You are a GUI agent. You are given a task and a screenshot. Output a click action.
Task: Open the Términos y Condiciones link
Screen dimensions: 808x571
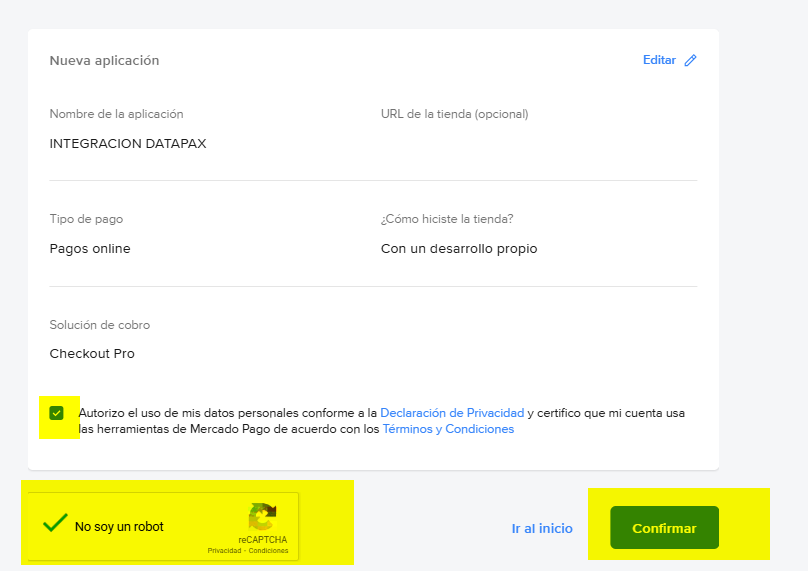(448, 429)
